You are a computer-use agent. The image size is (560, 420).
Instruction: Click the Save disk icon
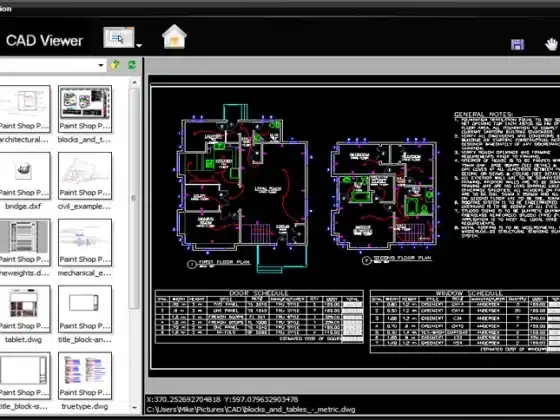point(517,44)
